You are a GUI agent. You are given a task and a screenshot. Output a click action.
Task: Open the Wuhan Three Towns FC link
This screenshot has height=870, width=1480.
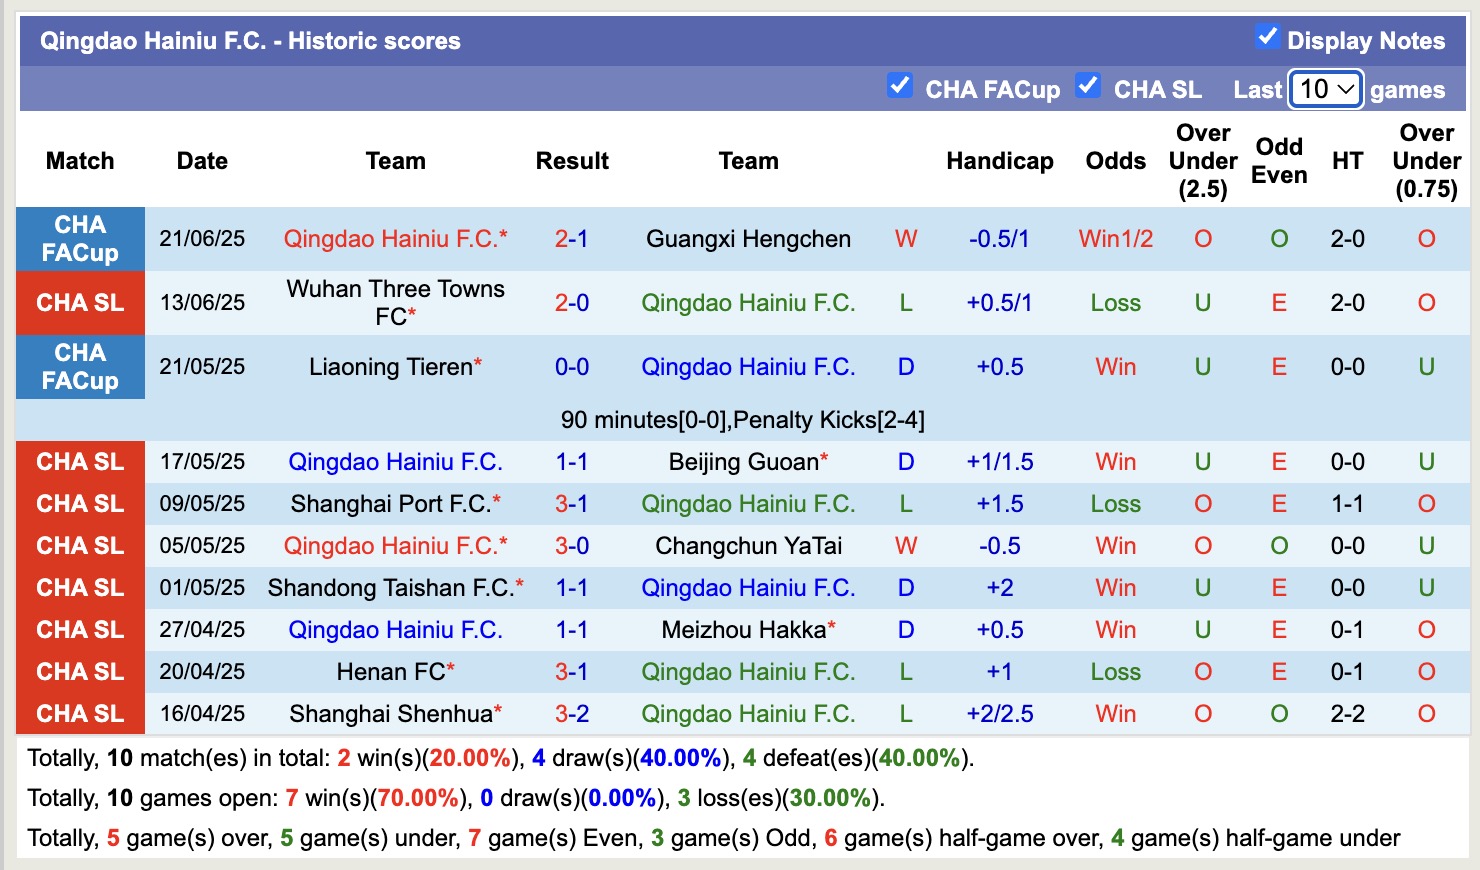click(x=396, y=303)
